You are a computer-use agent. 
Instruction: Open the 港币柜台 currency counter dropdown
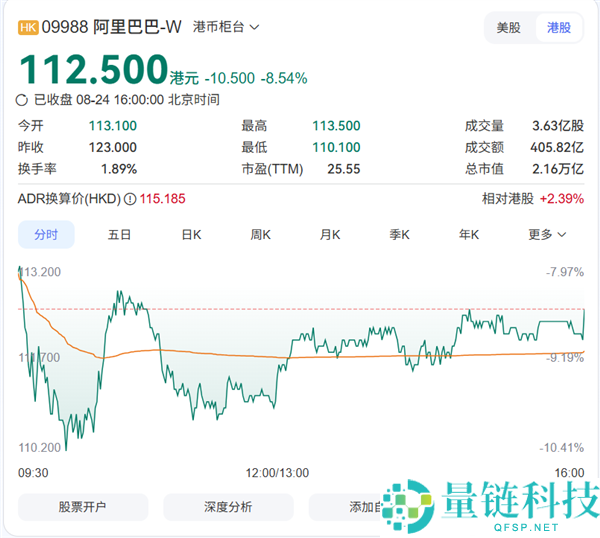click(x=226, y=27)
